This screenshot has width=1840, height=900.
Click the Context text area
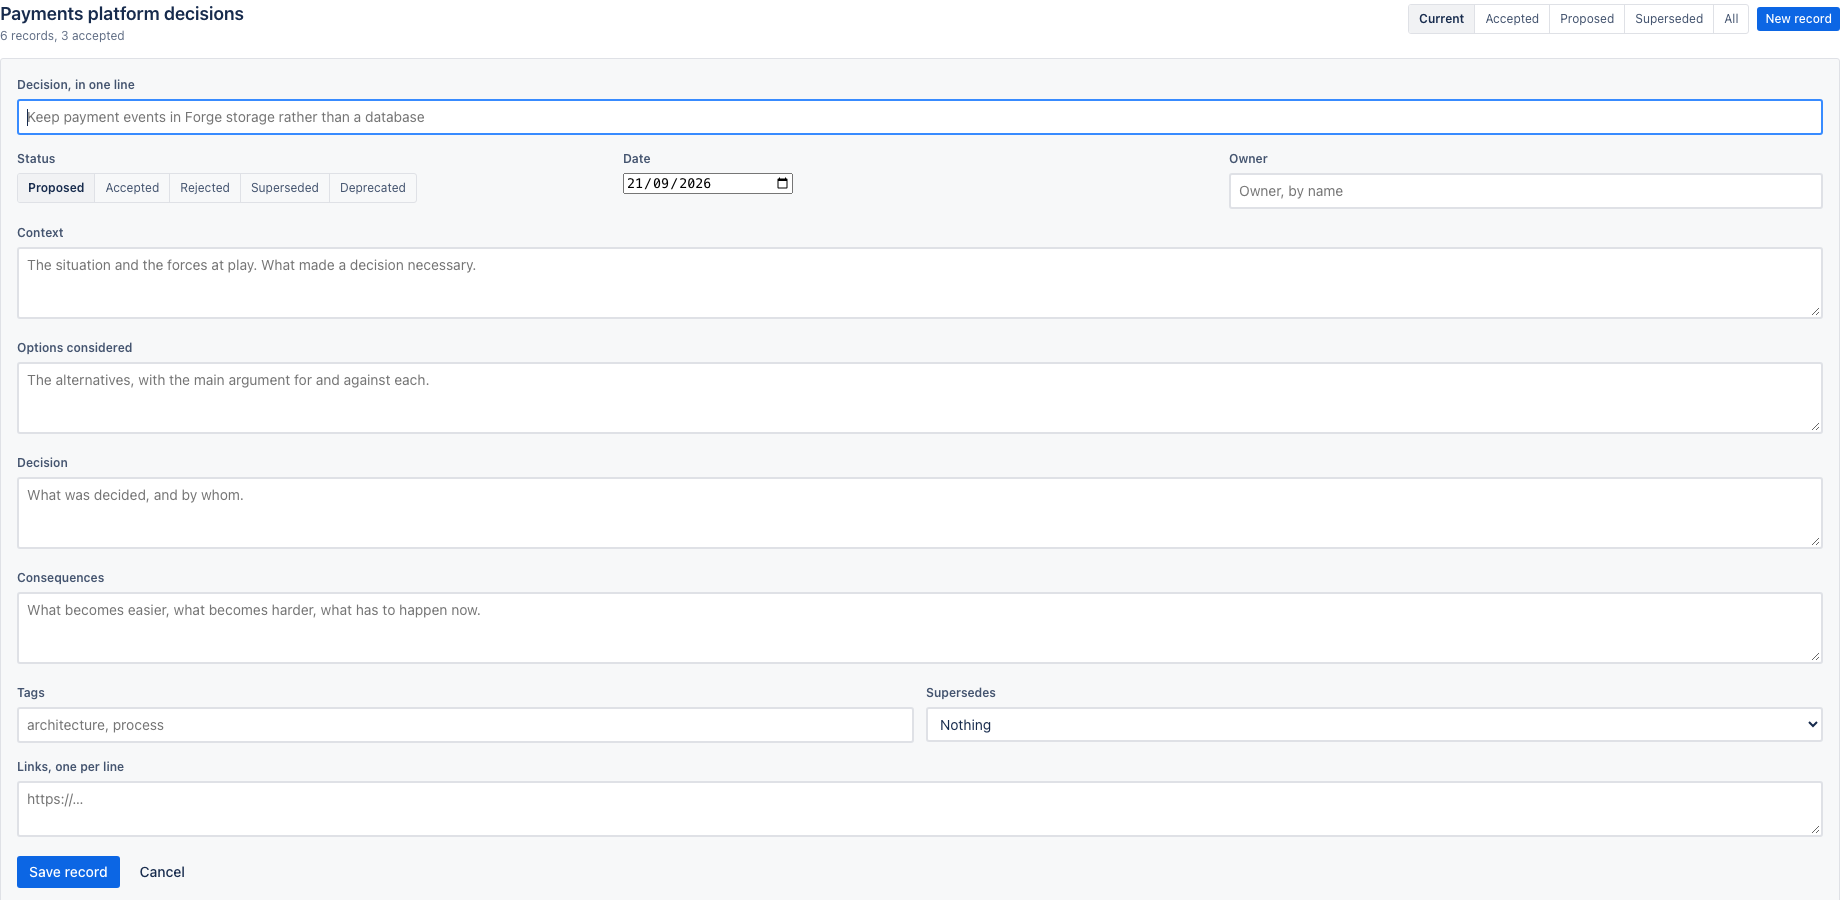coord(919,283)
